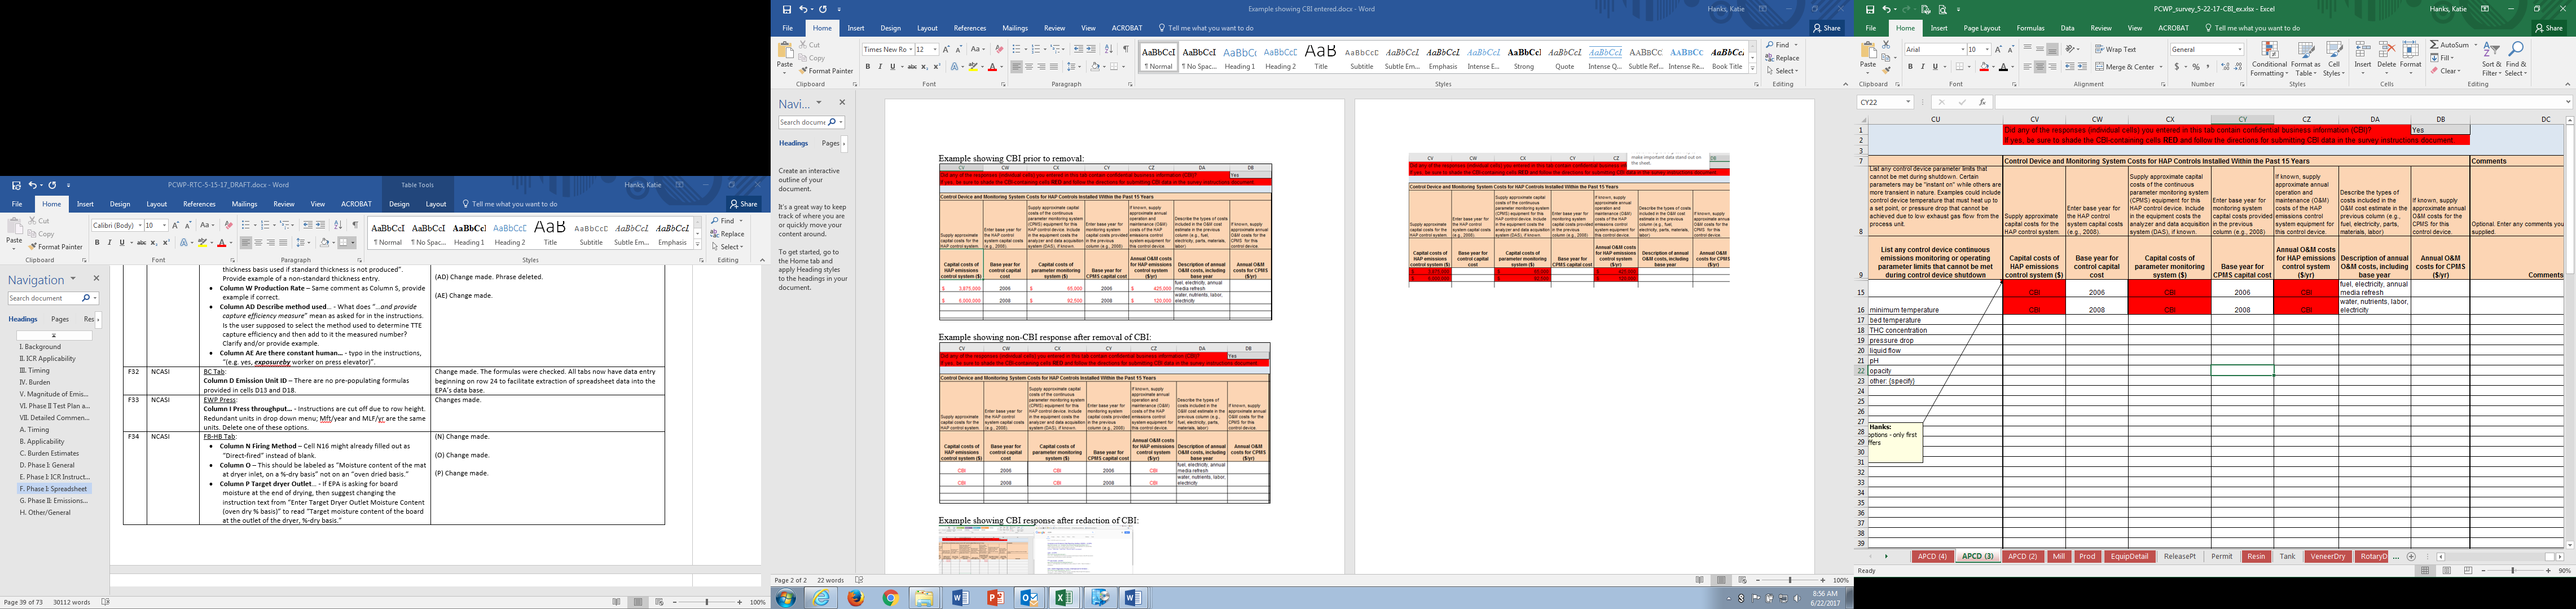Viewport: 2576px width, 609px height.
Task: Click the Sort & Filter icon in Excel
Action: 2491,50
